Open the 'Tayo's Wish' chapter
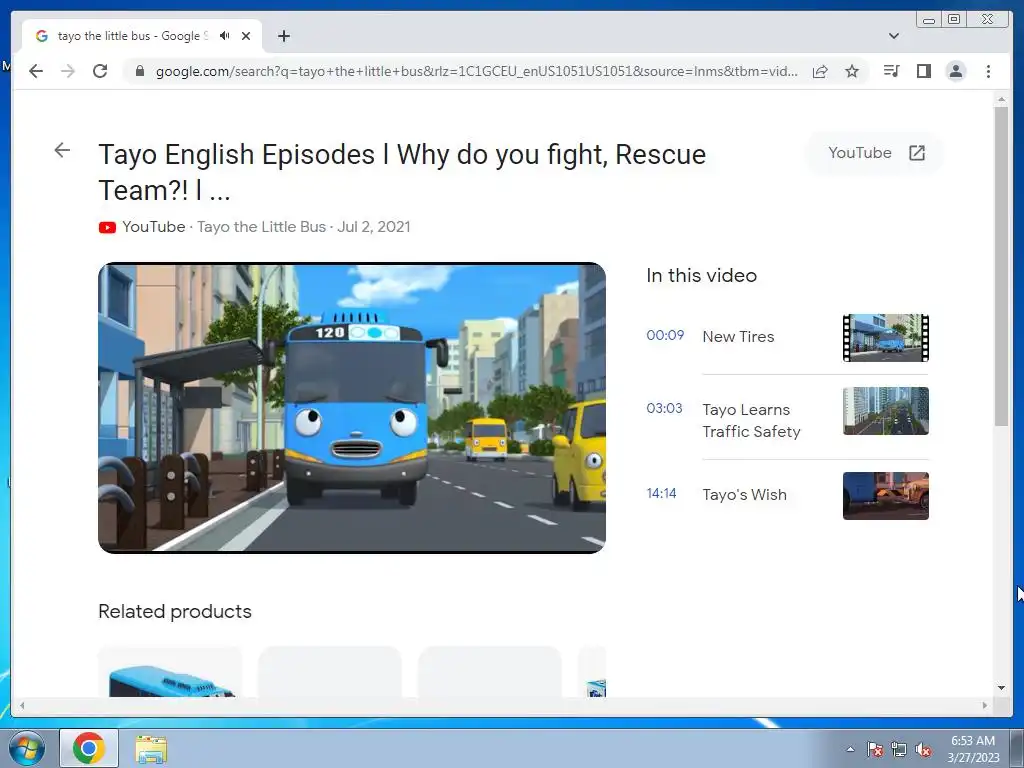 744,495
